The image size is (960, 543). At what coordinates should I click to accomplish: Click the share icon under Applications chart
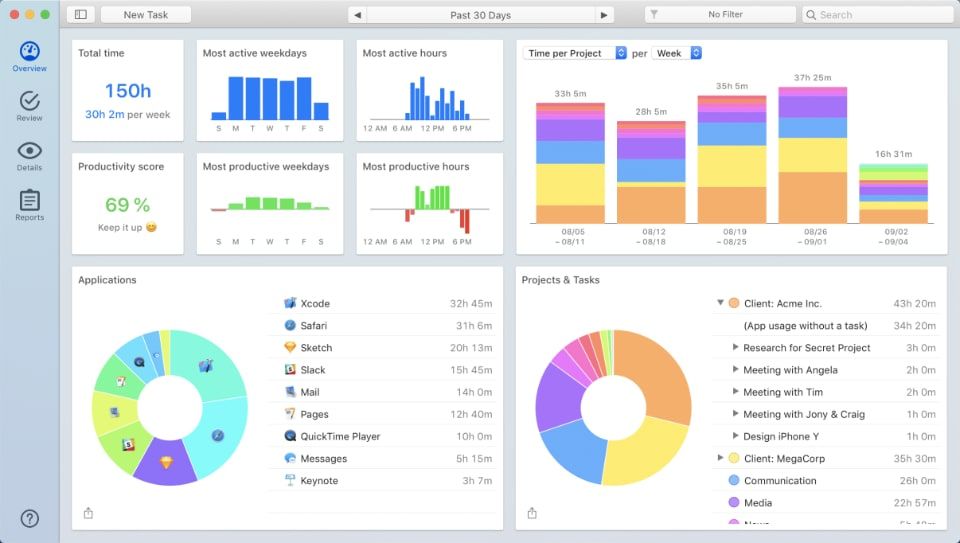88,513
